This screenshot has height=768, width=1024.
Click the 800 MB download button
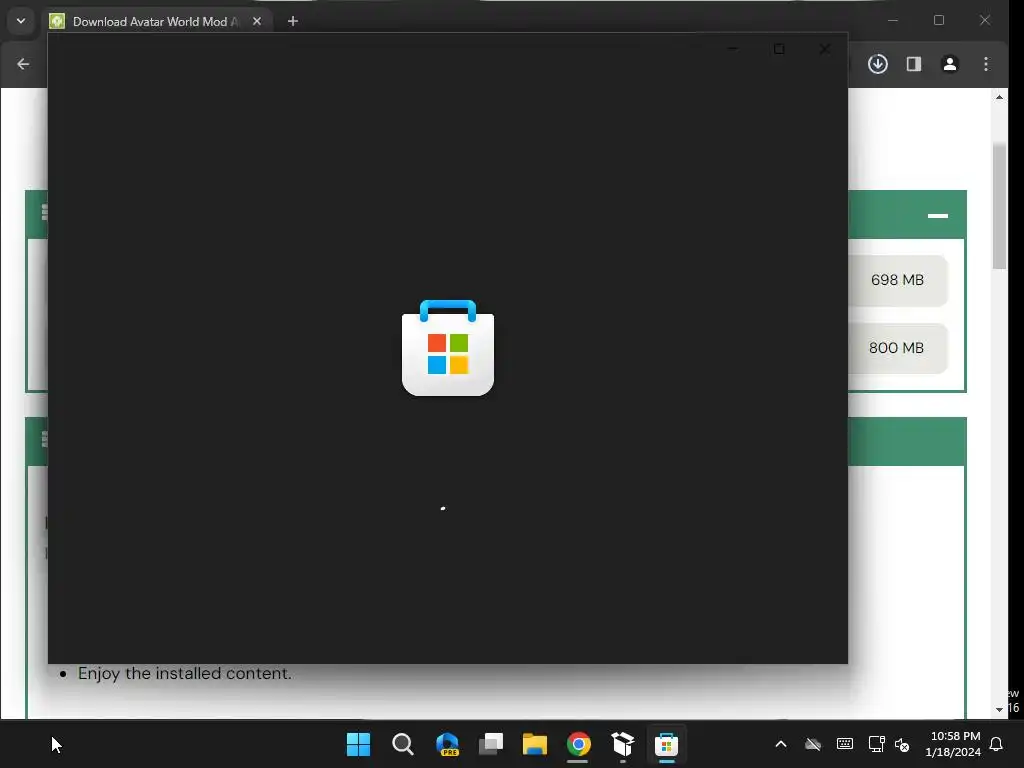897,348
